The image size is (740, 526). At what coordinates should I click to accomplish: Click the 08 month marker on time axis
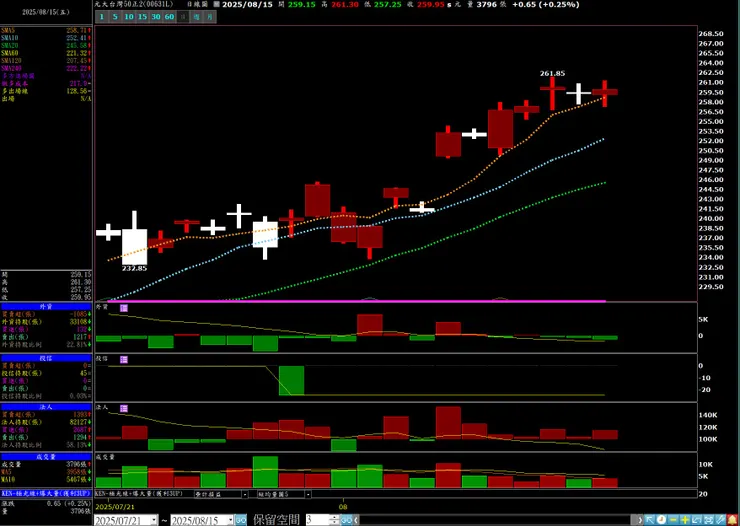coord(344,507)
